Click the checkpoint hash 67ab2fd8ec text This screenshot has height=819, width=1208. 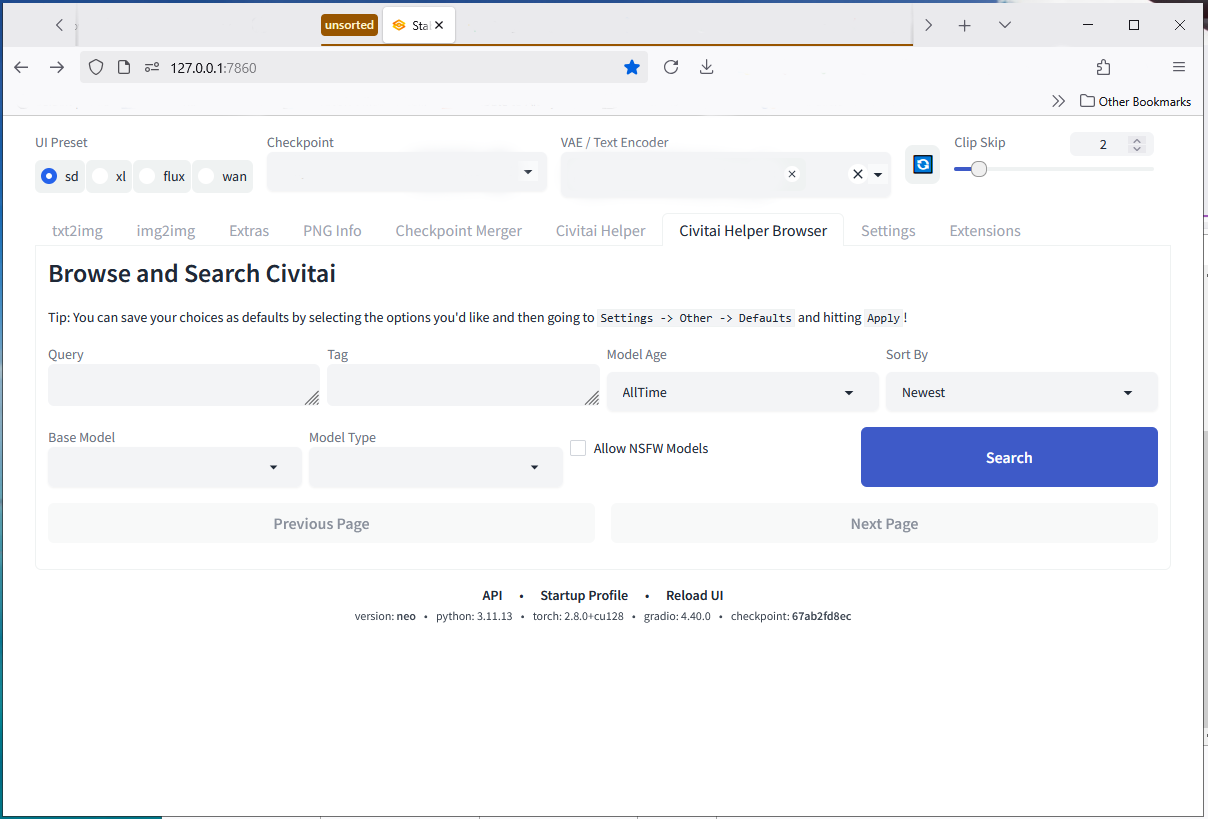821,616
